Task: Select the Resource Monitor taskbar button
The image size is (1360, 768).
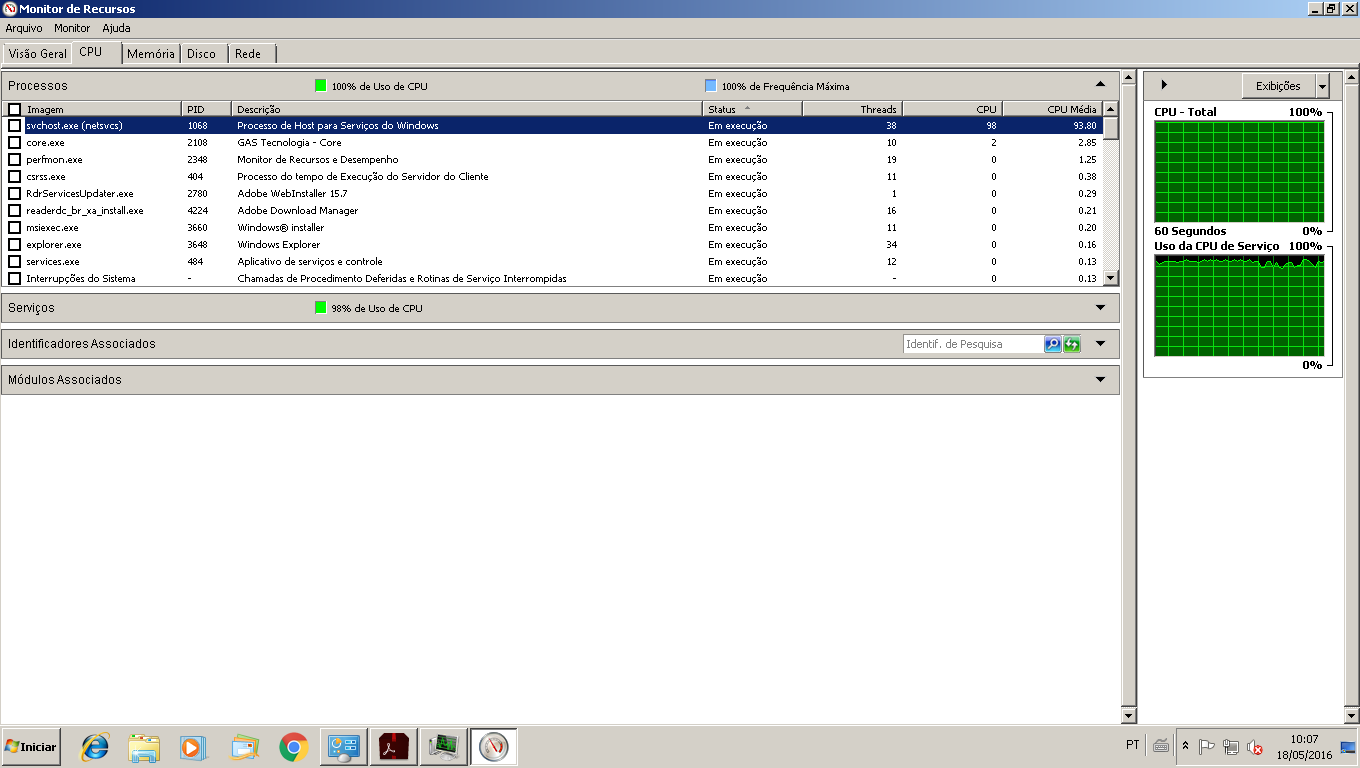Action: point(494,747)
